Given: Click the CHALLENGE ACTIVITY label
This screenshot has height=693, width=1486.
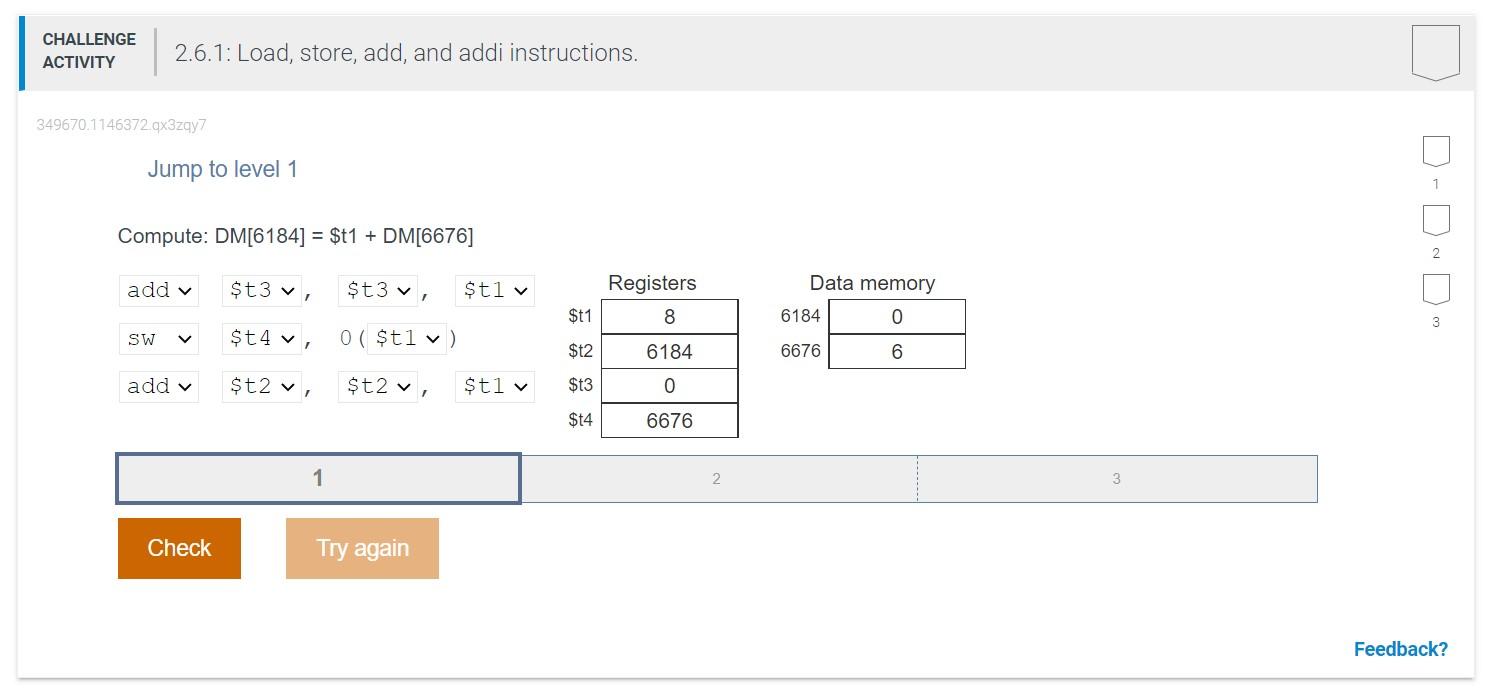Looking at the screenshot, I should (x=89, y=51).
